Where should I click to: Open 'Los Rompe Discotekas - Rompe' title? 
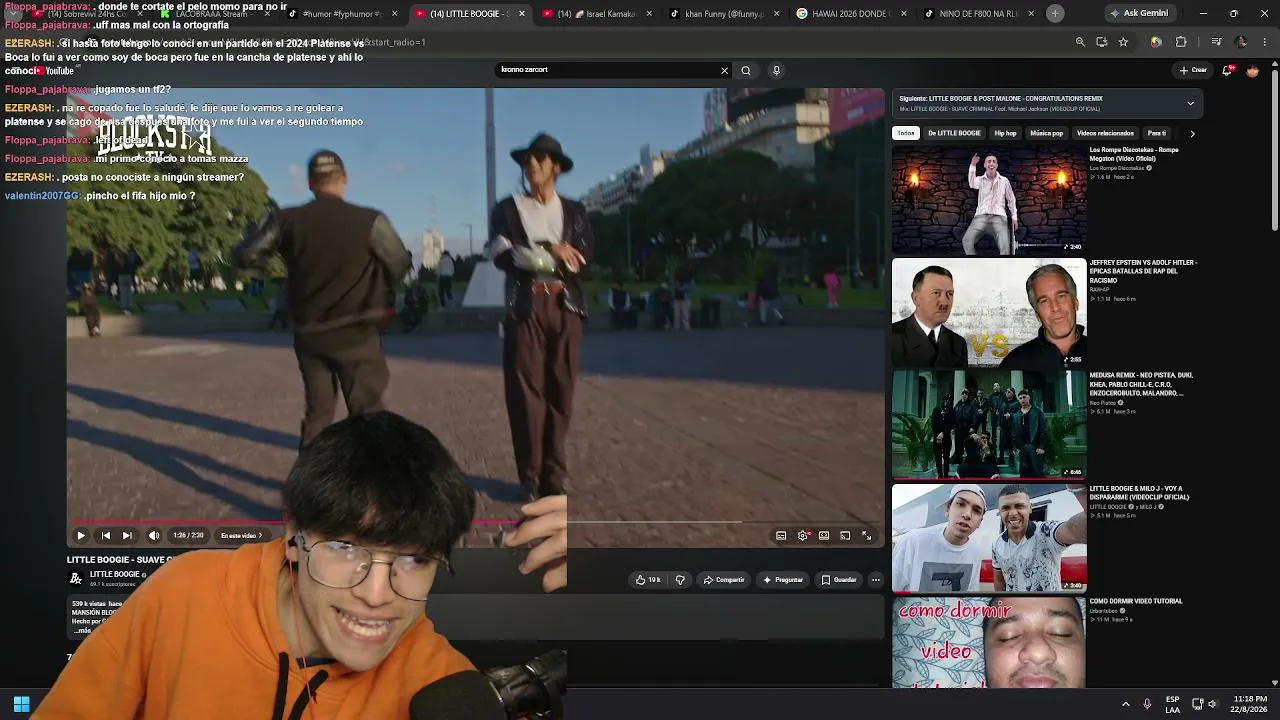tap(1134, 154)
